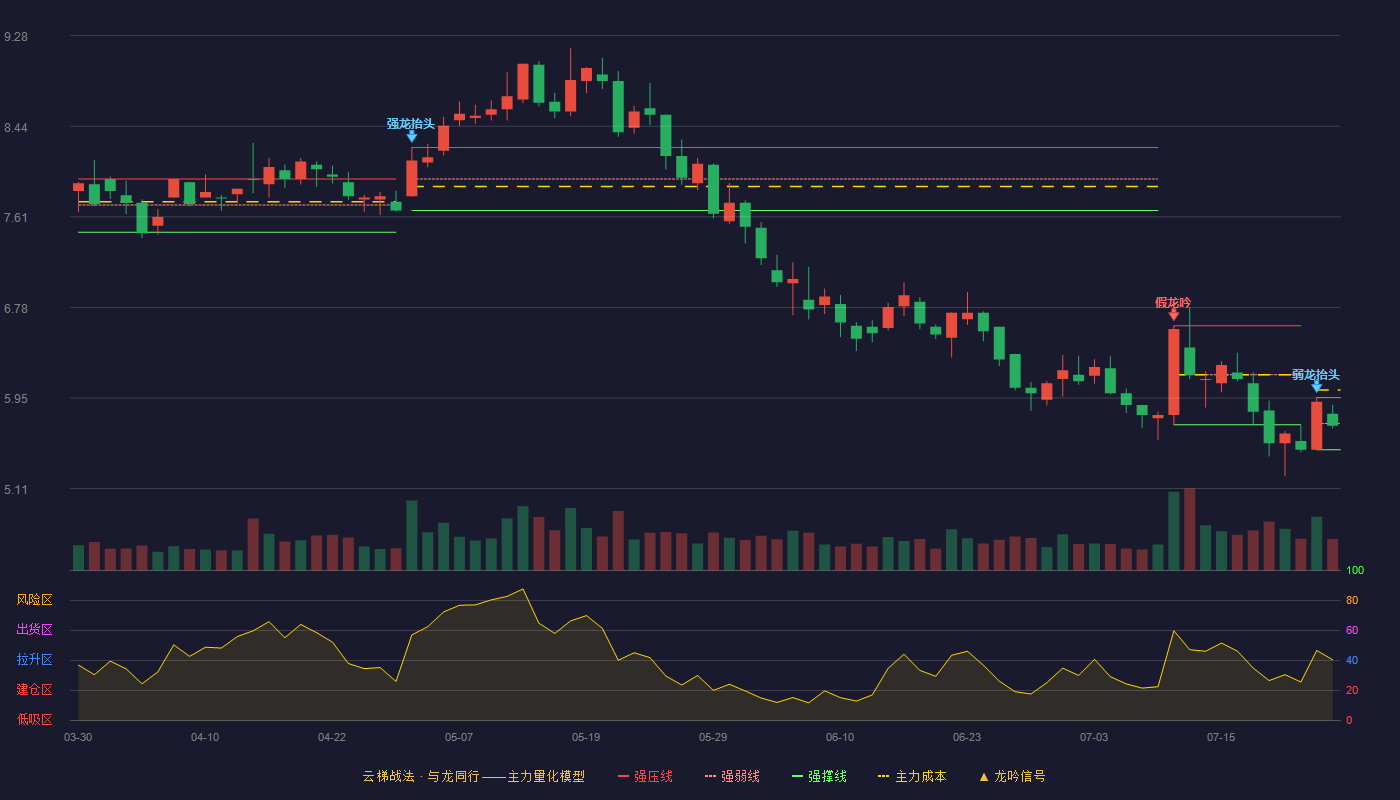The height and width of the screenshot is (800, 1400).
Task: Click the 弱龙抬头 blue arrow marker
Action: click(x=1317, y=387)
